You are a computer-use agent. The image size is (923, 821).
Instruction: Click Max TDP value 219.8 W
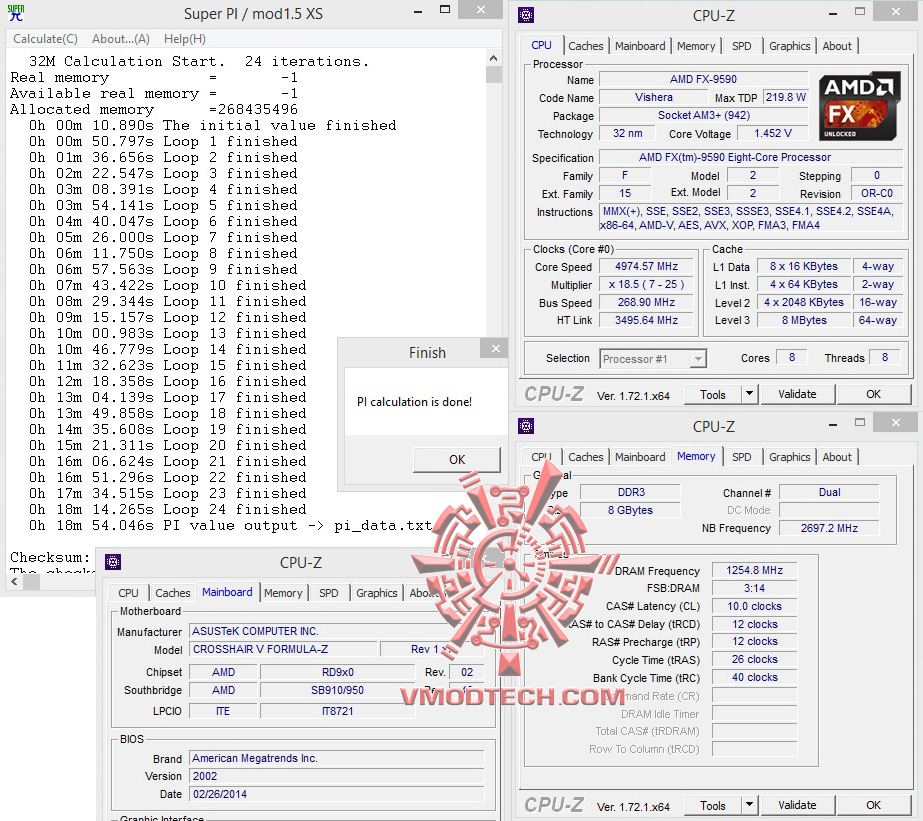click(x=785, y=97)
